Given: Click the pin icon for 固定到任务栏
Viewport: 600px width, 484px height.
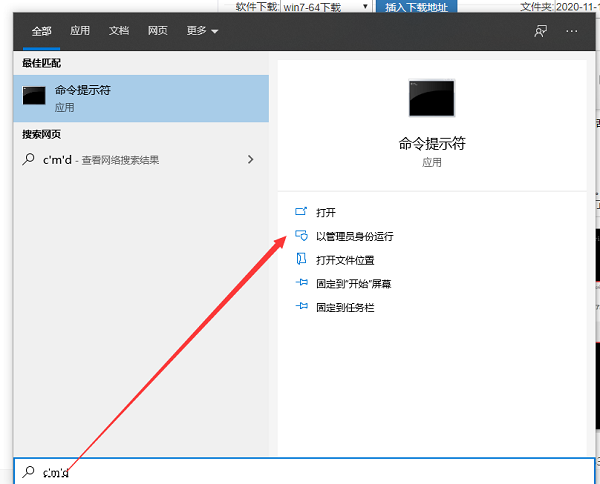Looking at the screenshot, I should [301, 308].
